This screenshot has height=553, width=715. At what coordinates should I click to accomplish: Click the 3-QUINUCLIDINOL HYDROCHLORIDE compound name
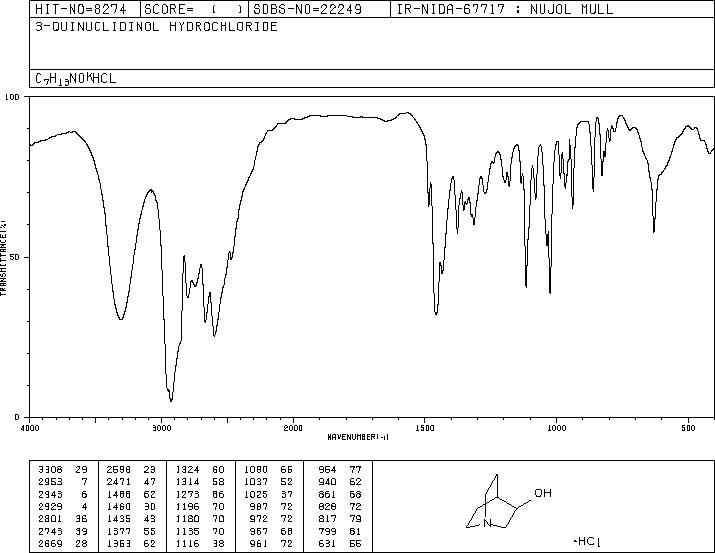coord(156,27)
